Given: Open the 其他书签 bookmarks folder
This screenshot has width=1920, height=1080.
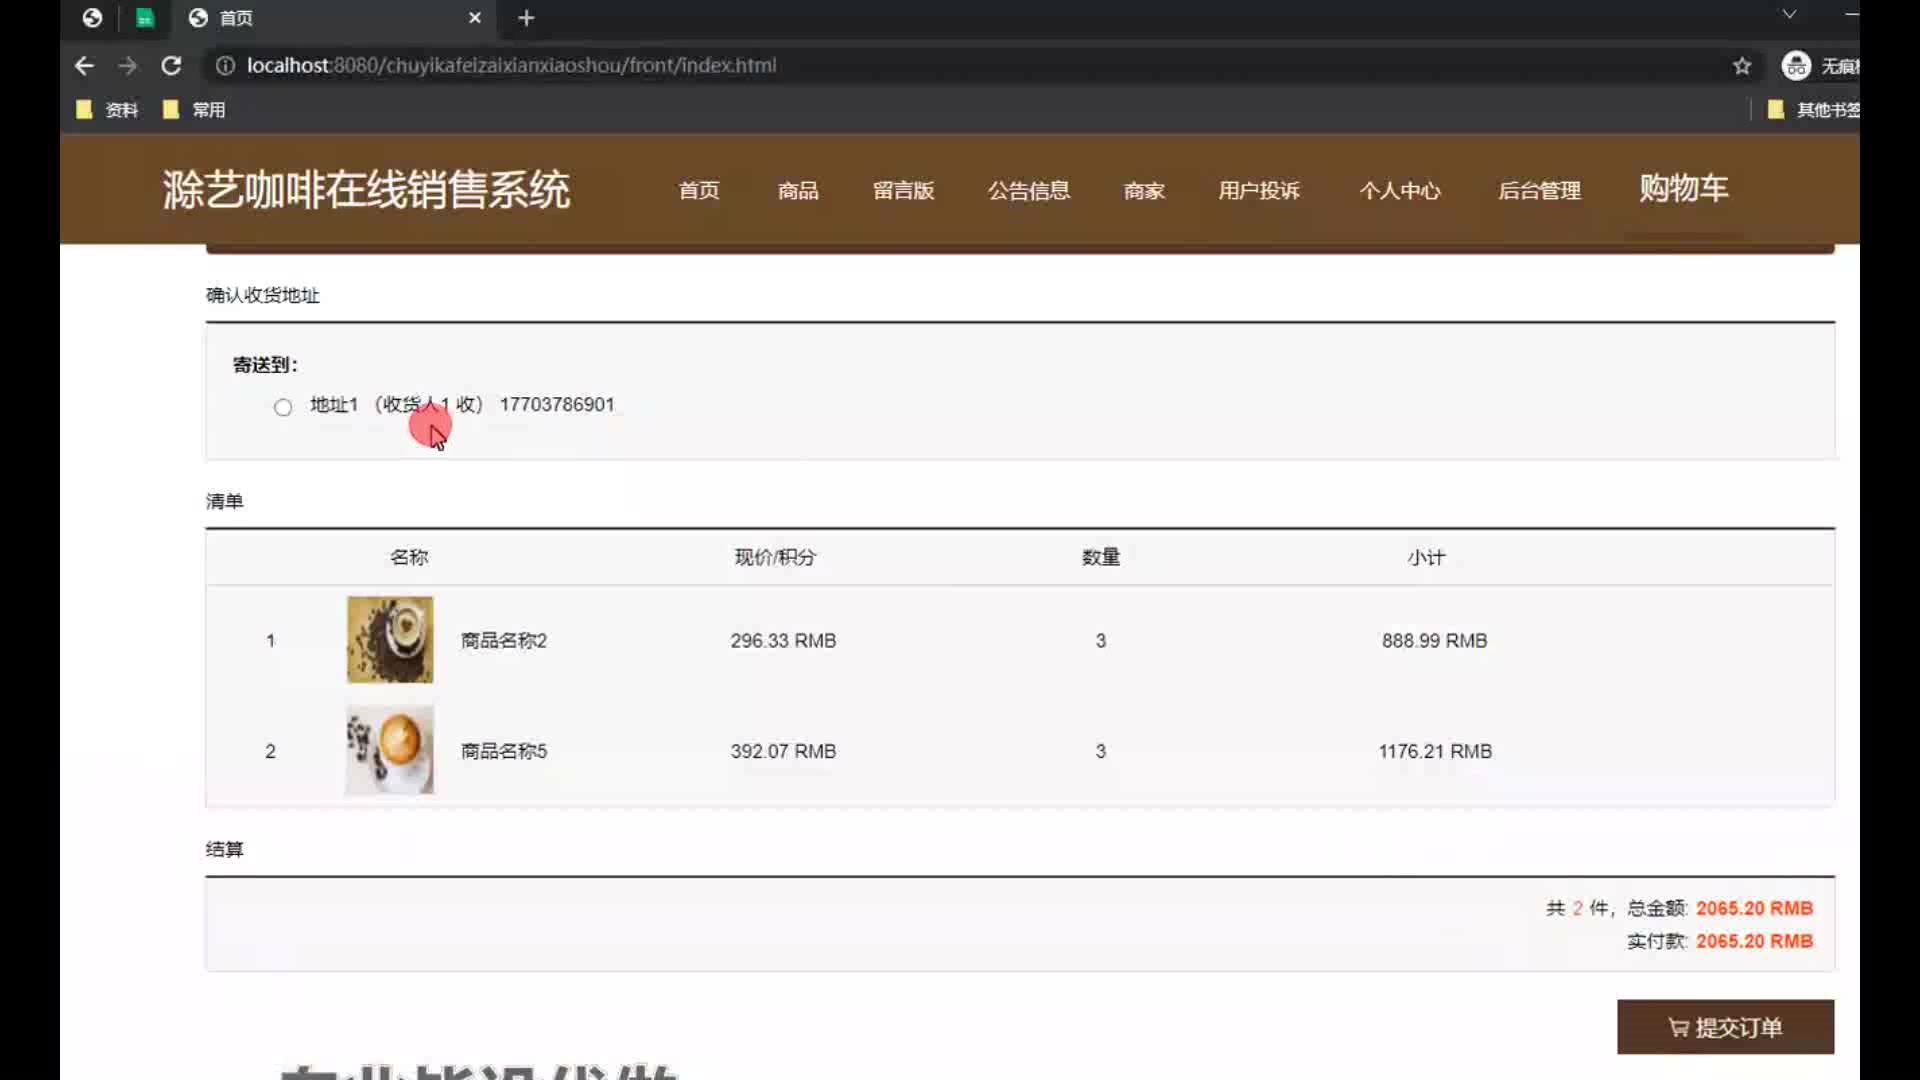Looking at the screenshot, I should click(x=1812, y=110).
